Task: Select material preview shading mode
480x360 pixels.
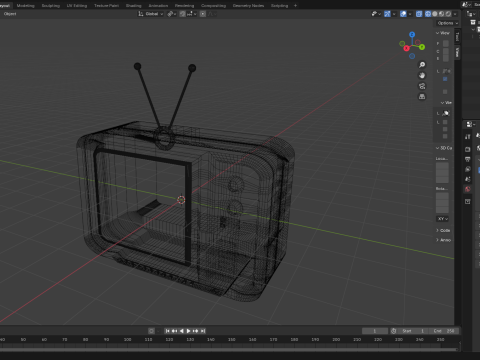Action: click(442, 14)
